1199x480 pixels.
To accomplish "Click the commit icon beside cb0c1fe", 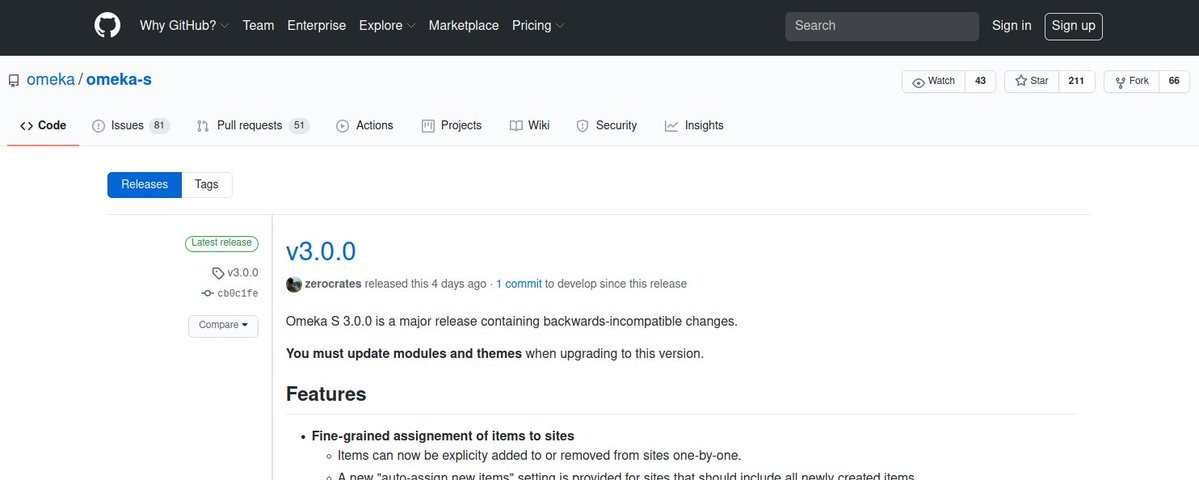I will tap(207, 294).
